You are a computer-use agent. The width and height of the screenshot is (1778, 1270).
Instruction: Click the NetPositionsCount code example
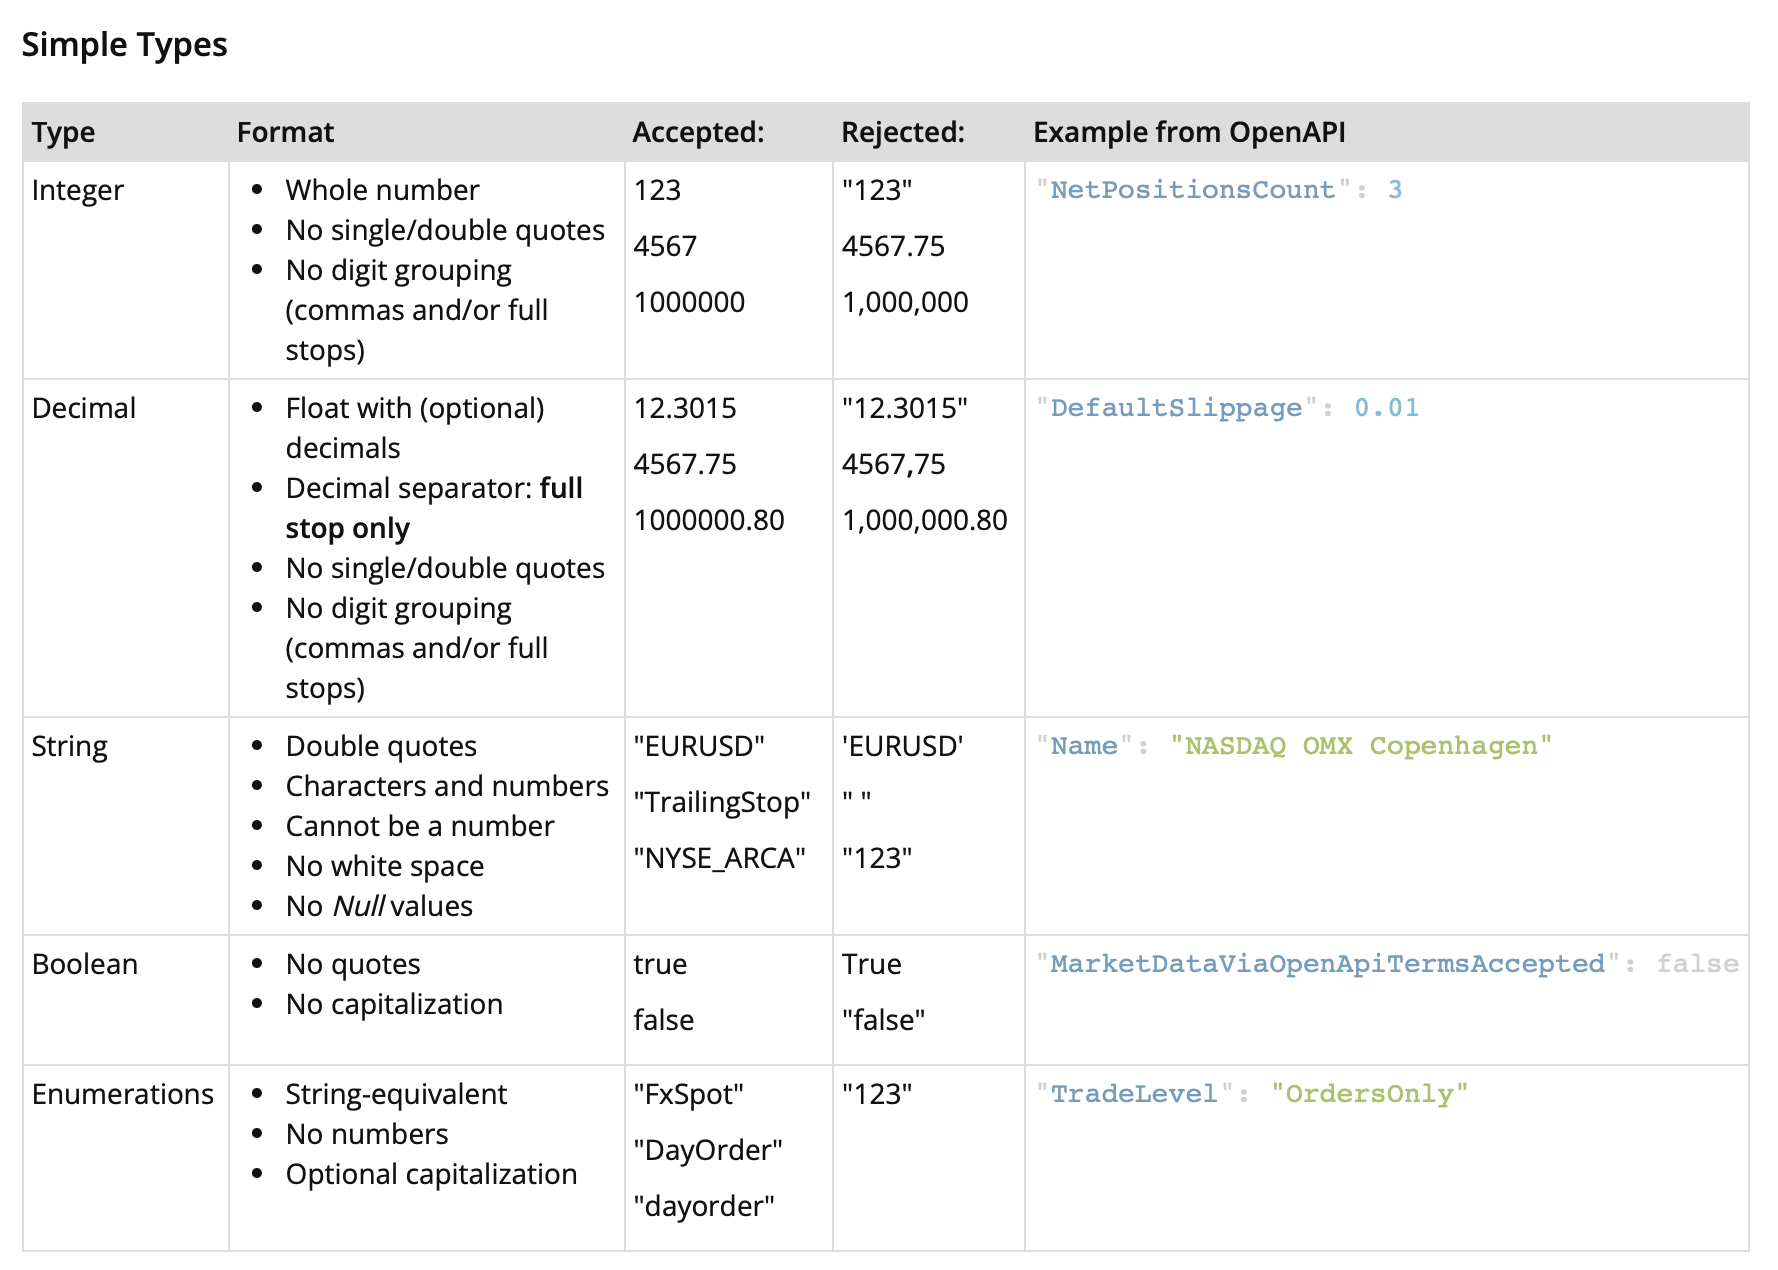point(1218,190)
